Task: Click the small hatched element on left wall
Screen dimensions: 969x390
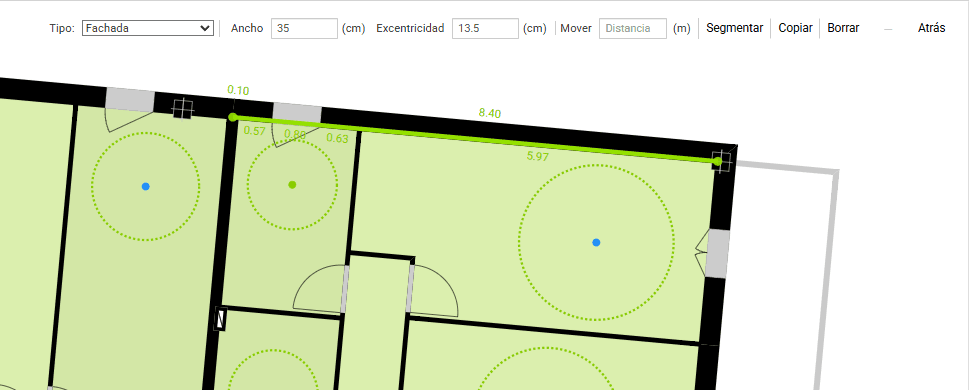Action: click(x=220, y=319)
